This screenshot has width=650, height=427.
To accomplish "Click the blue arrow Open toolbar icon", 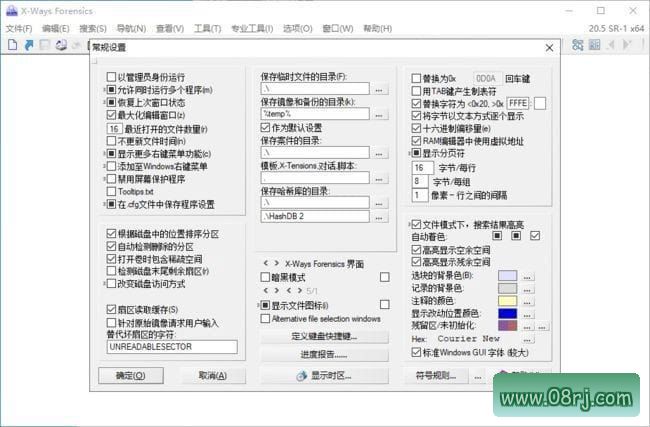I will click(29, 45).
